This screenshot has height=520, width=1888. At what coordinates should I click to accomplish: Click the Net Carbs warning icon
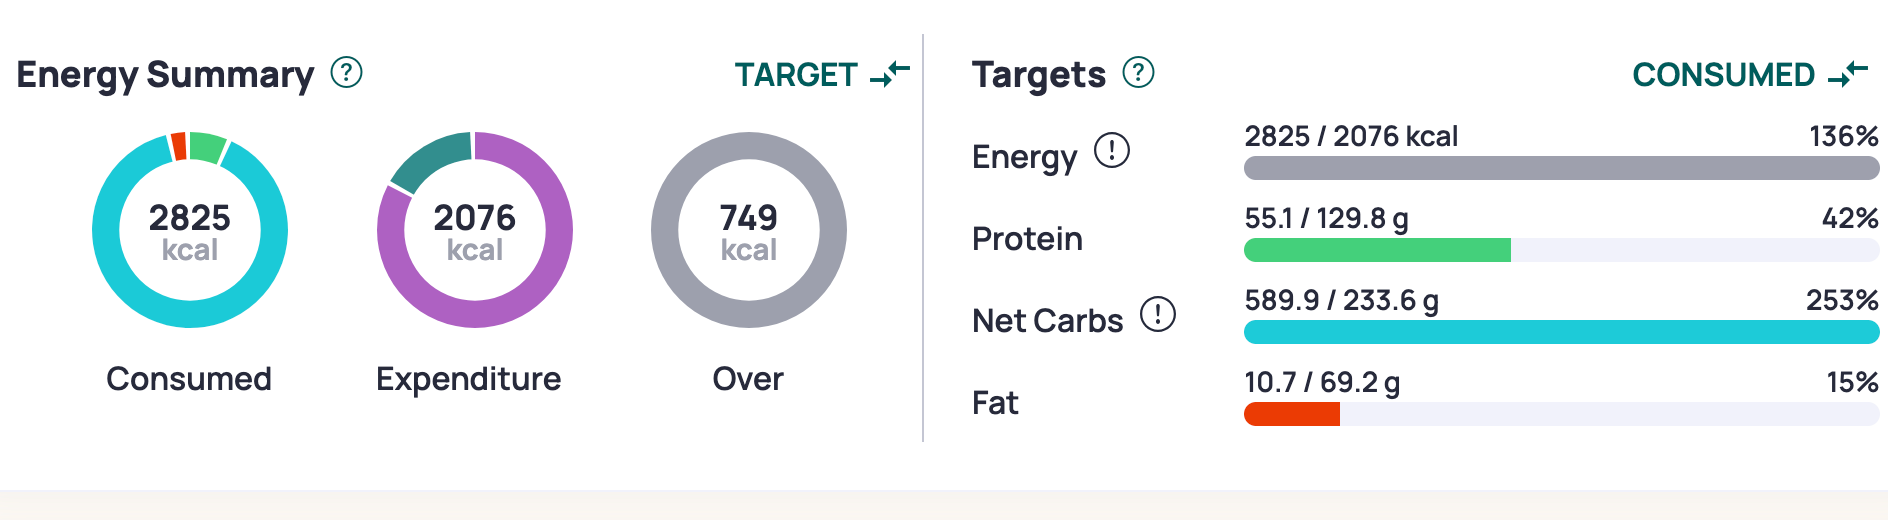point(1158,315)
